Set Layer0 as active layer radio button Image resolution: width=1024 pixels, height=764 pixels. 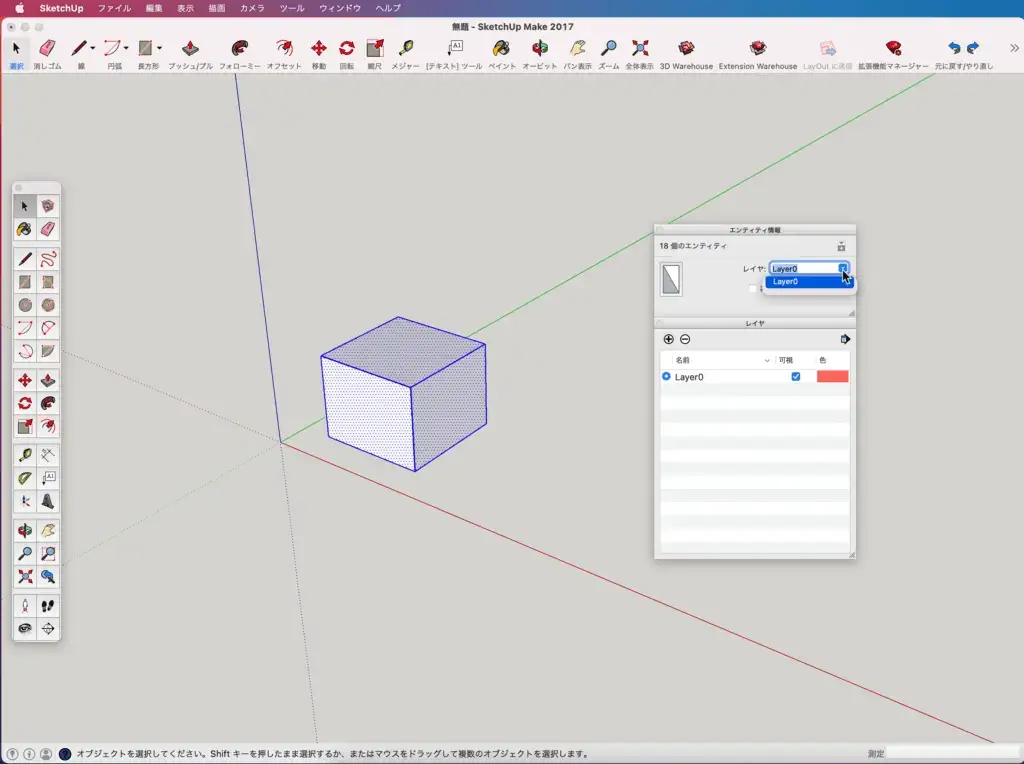coord(666,377)
